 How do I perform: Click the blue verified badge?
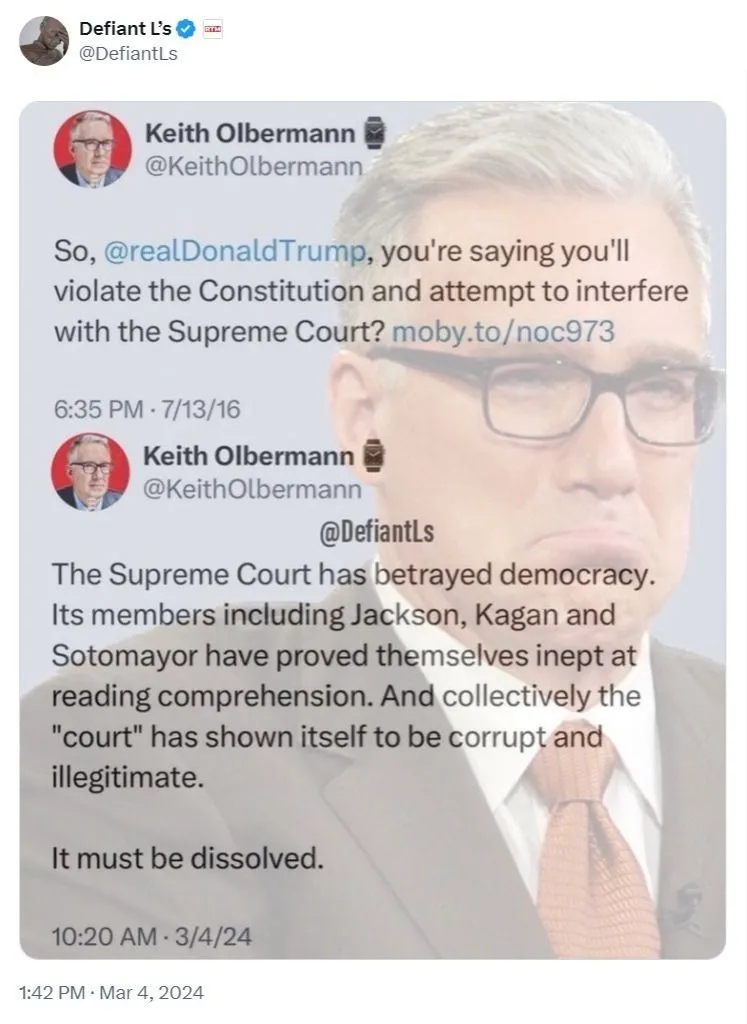186,29
